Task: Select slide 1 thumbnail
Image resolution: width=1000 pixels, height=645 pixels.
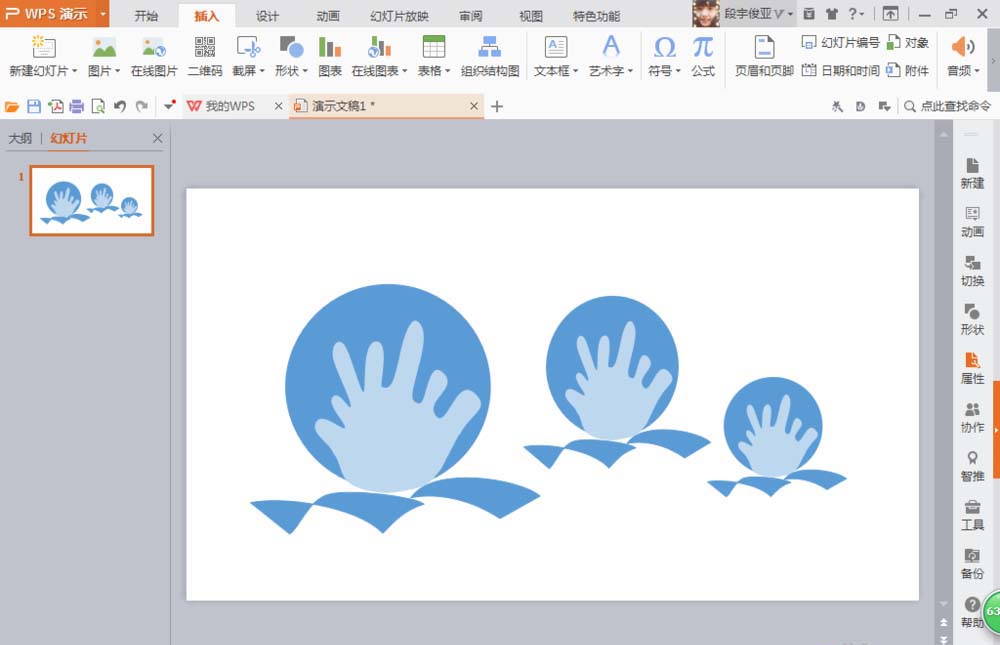Action: tap(92, 200)
